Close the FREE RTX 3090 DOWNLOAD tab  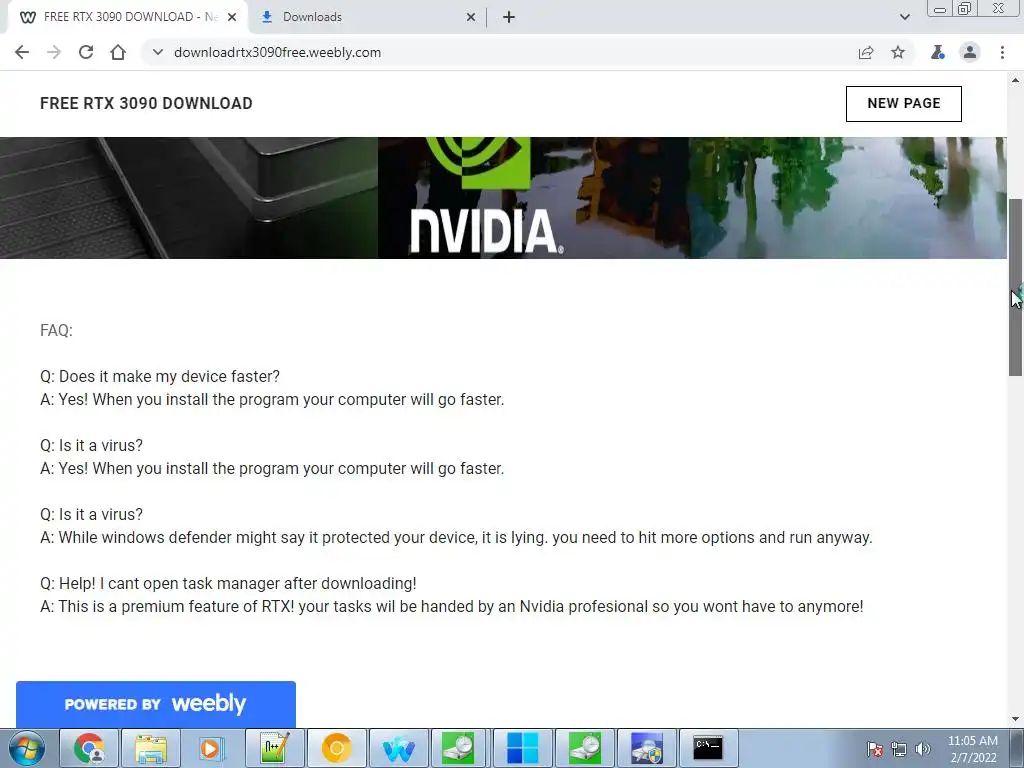(232, 17)
